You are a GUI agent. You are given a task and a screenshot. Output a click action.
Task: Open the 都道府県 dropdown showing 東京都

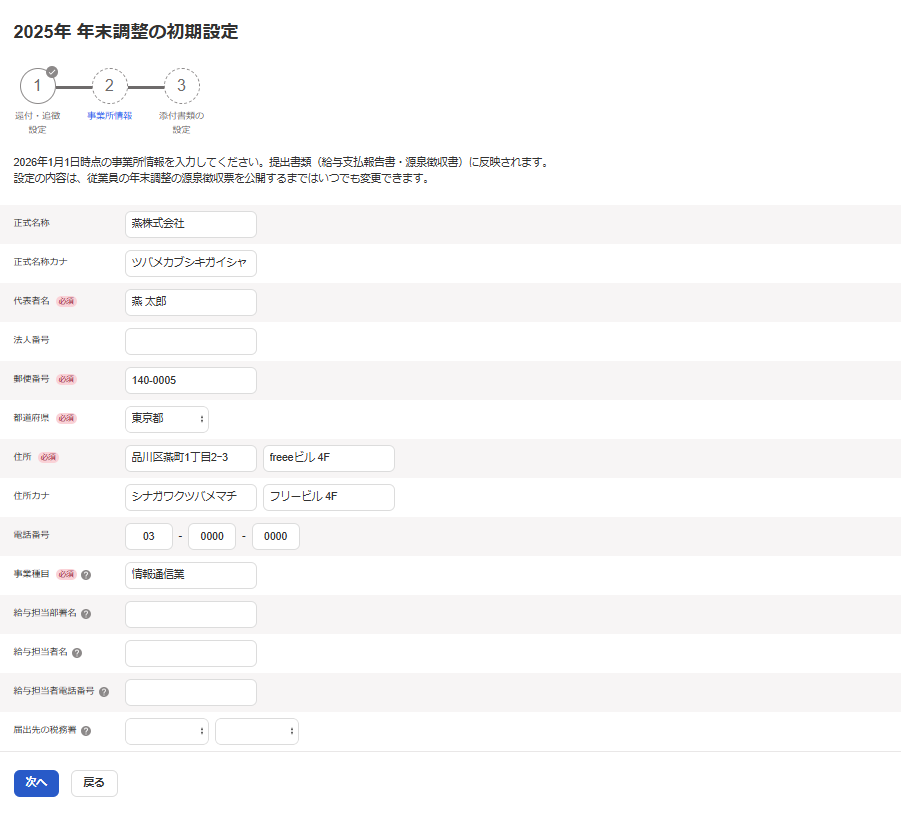(167, 419)
